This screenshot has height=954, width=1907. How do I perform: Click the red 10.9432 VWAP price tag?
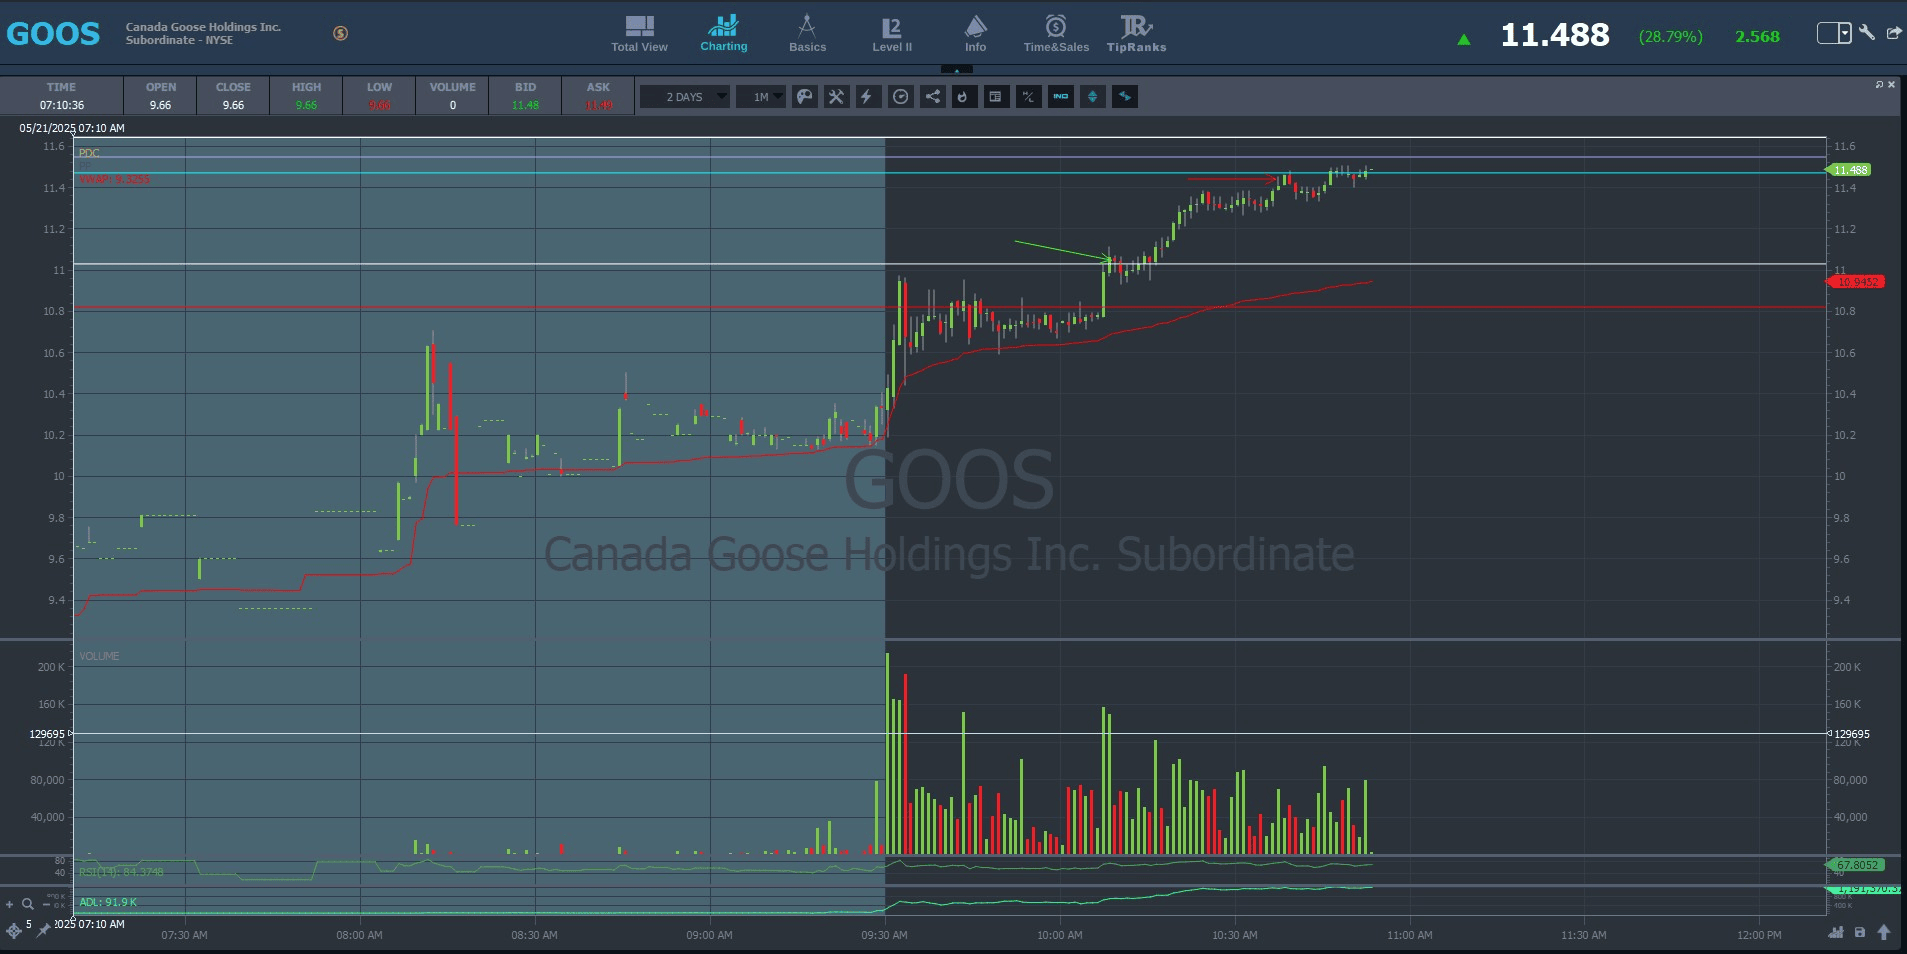1857,282
